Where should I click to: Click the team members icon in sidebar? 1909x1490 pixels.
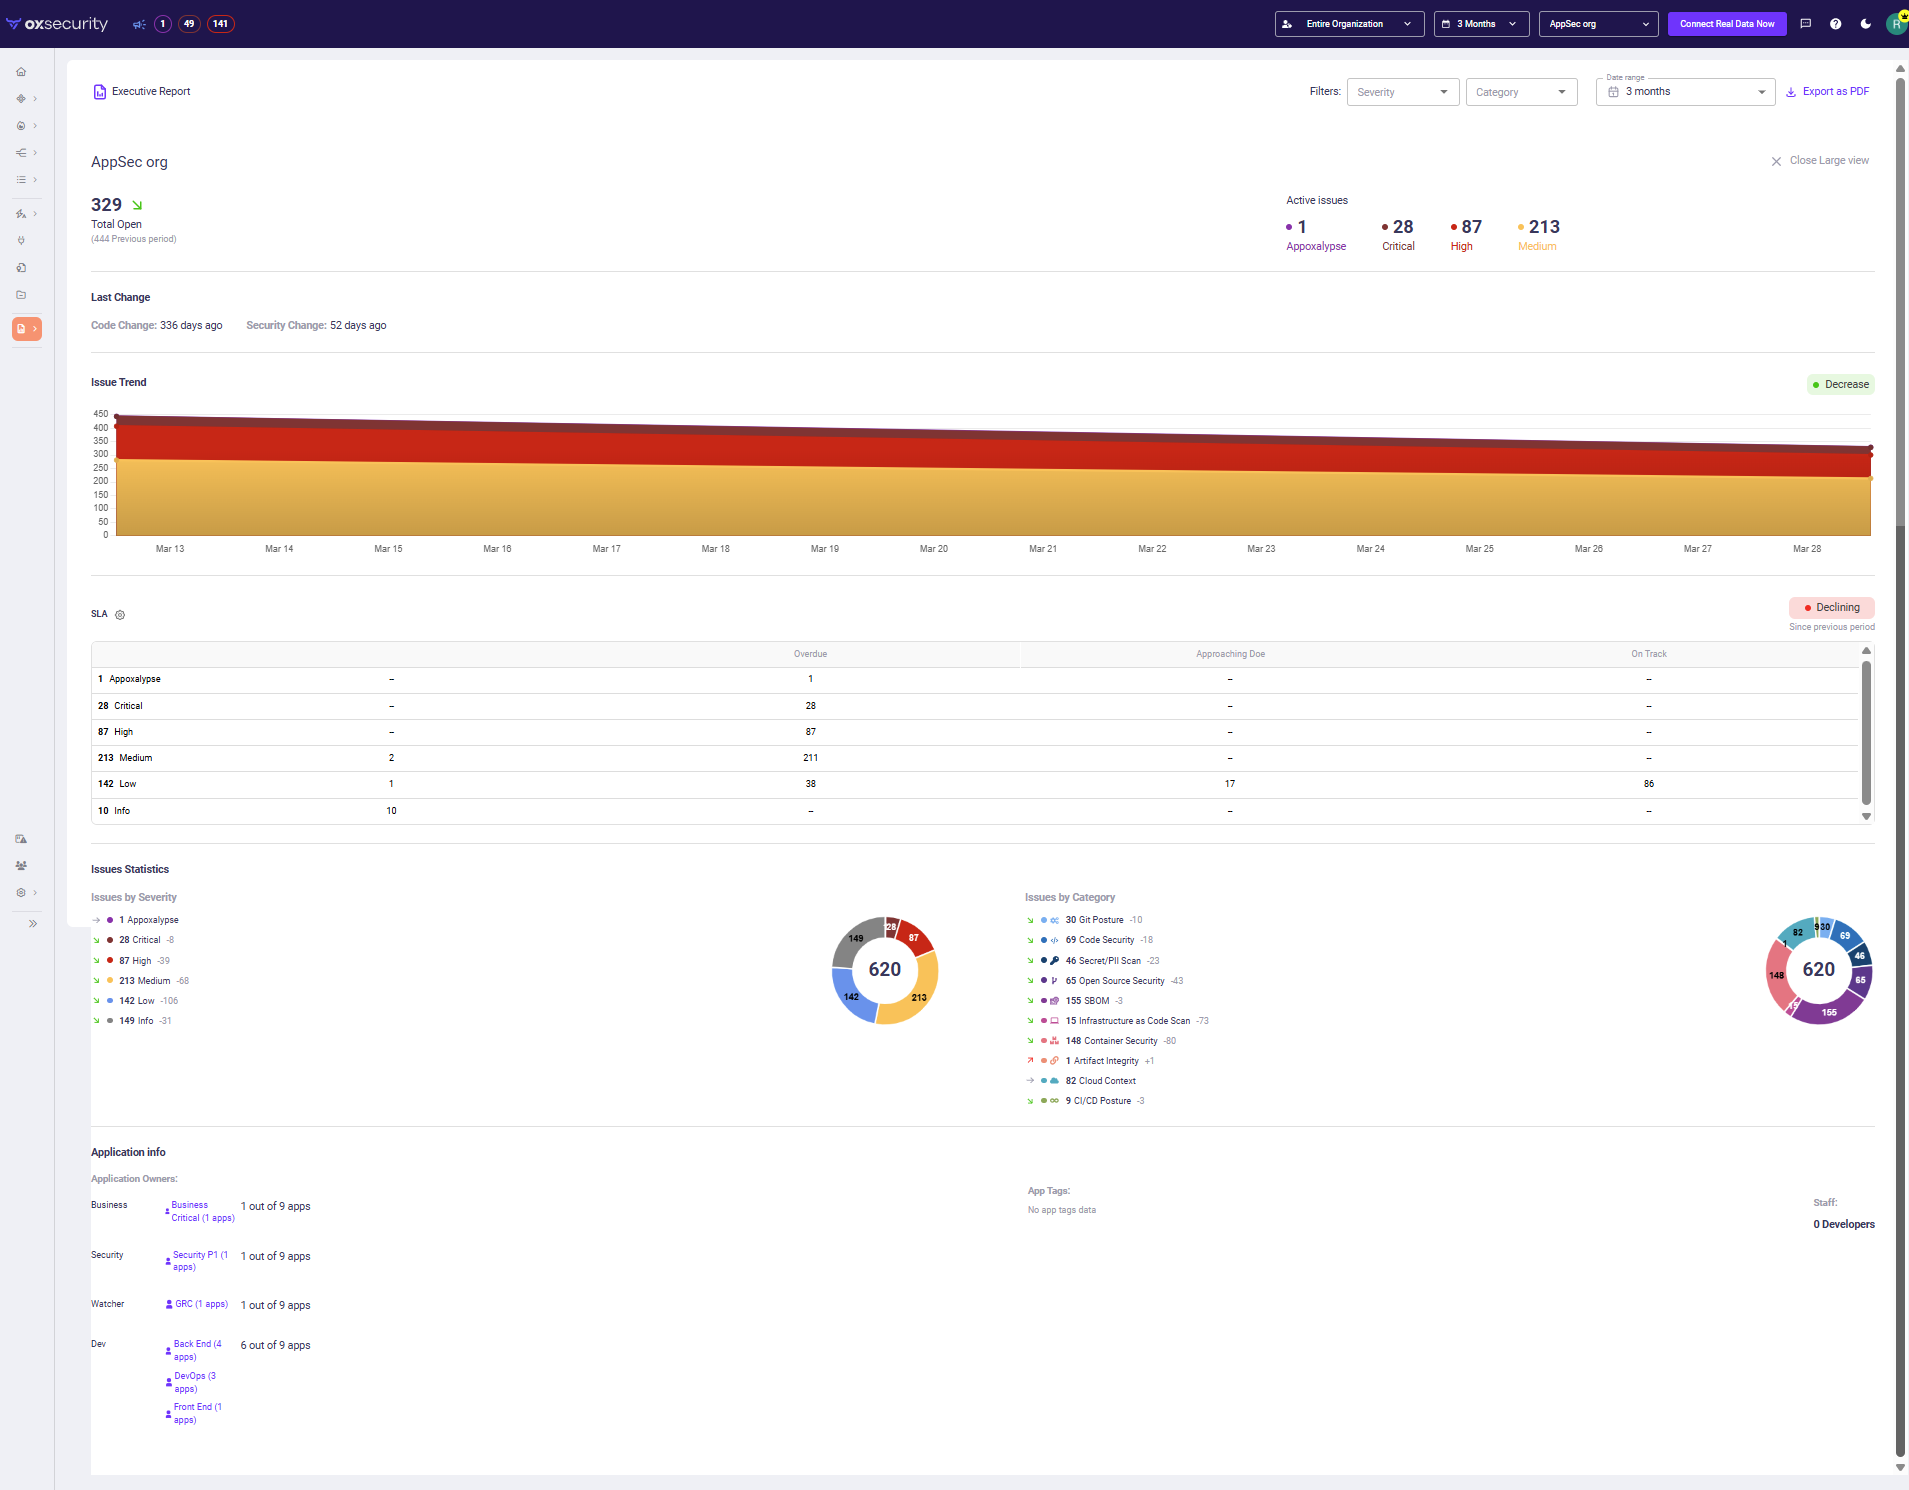coord(21,866)
